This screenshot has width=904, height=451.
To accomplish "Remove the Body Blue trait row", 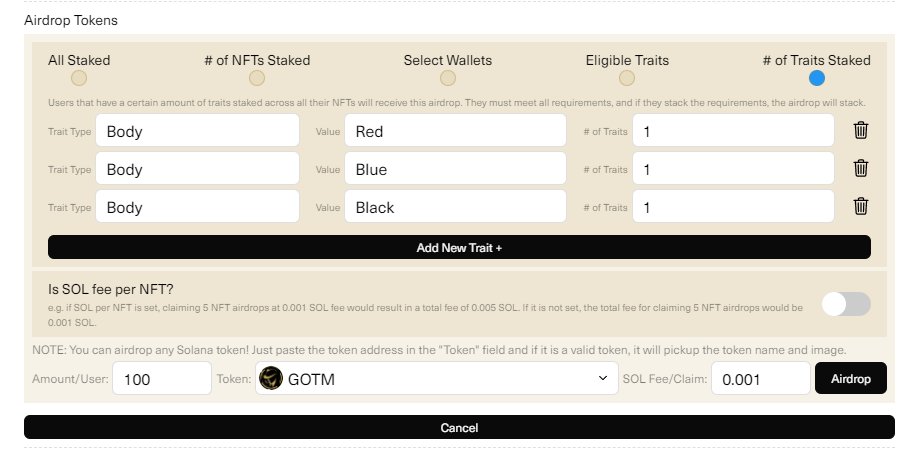I will 860,168.
